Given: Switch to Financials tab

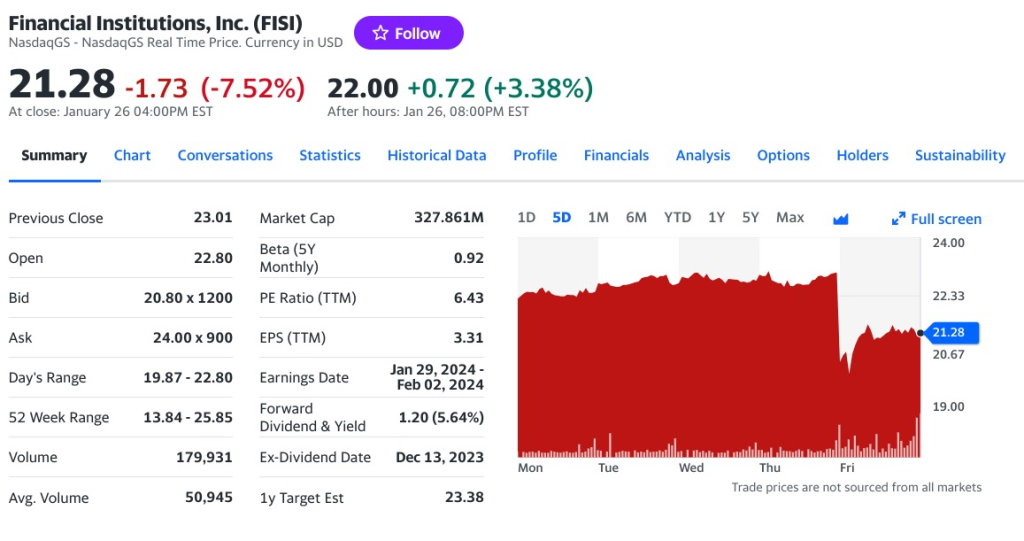Looking at the screenshot, I should click(616, 156).
